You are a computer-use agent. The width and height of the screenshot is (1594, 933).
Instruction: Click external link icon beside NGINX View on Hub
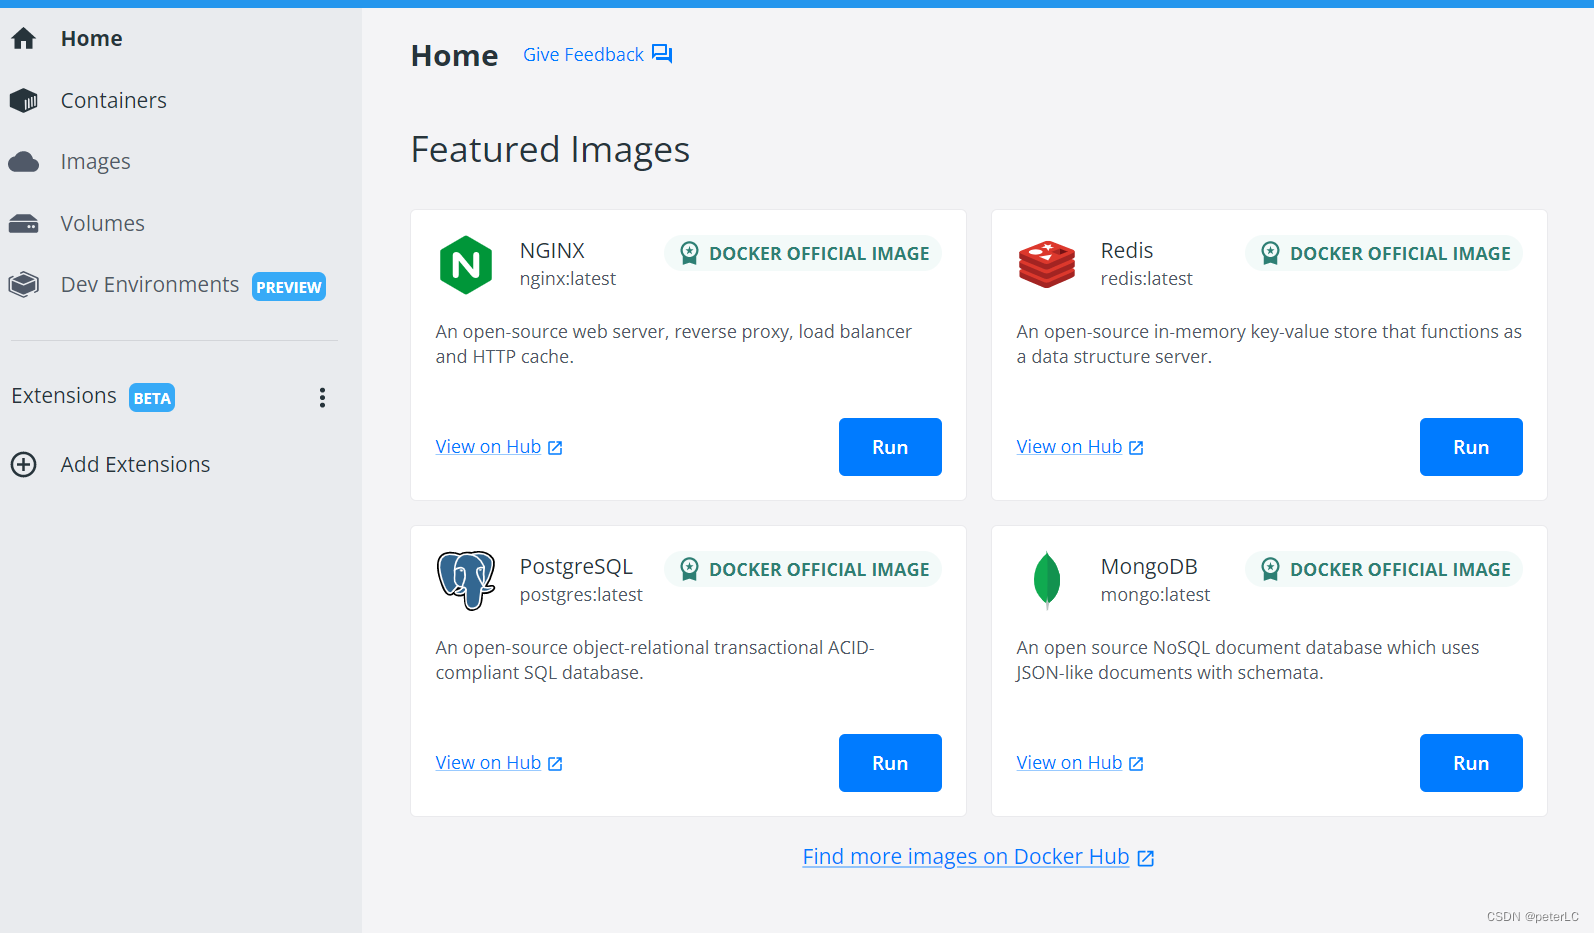pyautogui.click(x=555, y=448)
